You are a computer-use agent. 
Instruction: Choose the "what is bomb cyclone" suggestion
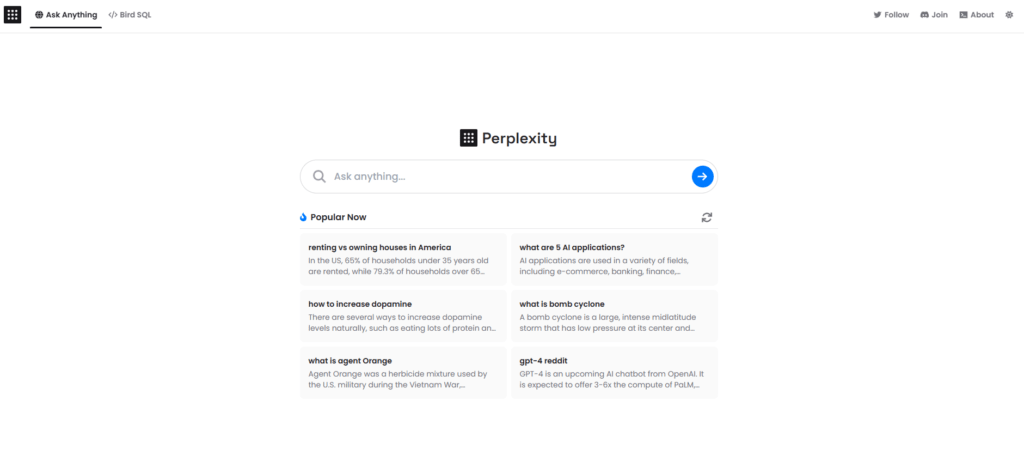(x=614, y=316)
